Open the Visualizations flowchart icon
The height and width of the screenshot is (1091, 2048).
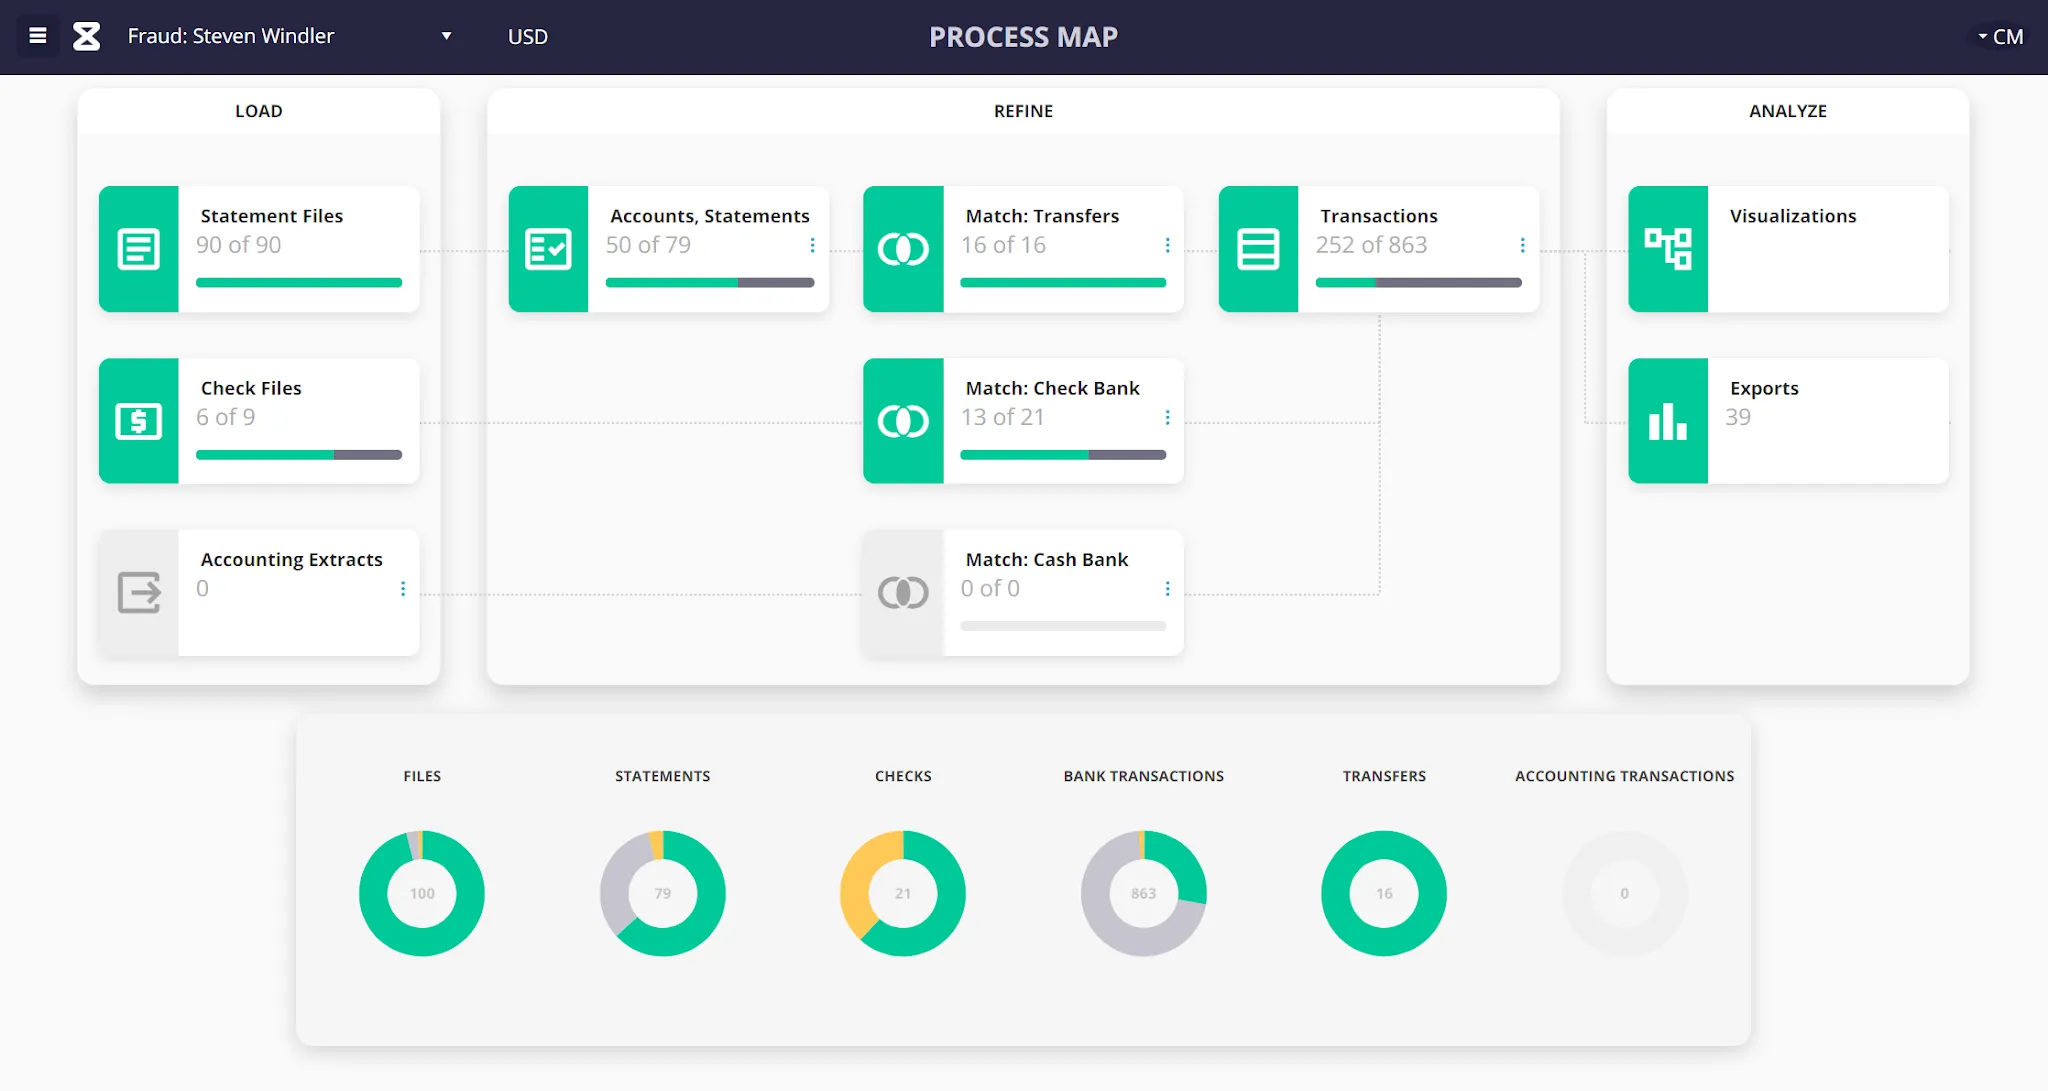coord(1668,249)
